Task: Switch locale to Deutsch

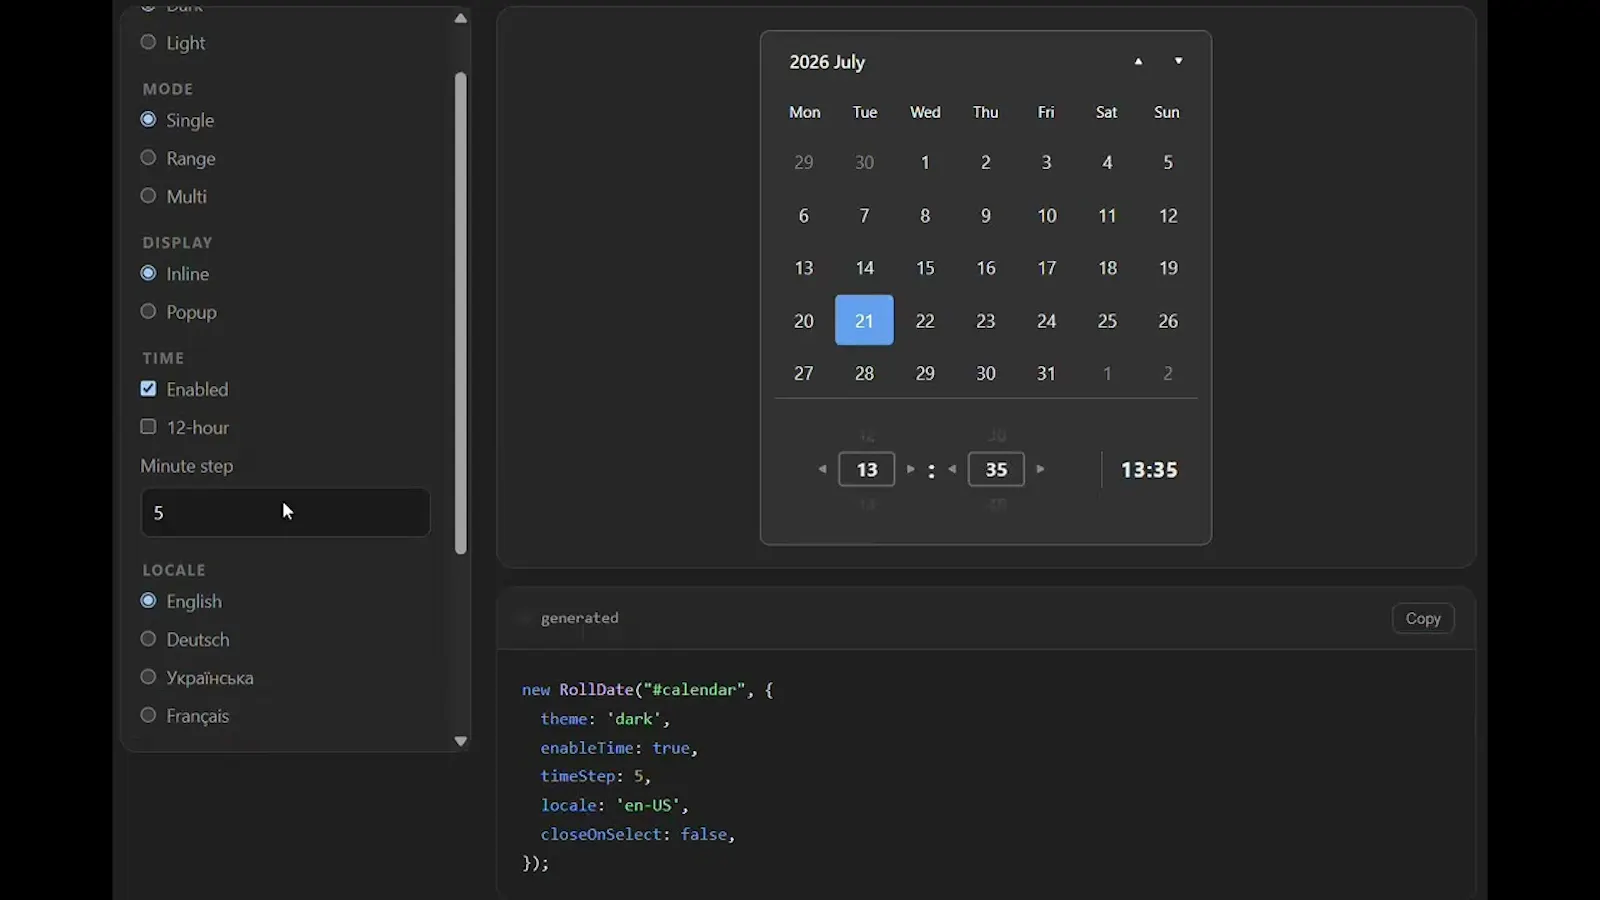Action: 148,639
